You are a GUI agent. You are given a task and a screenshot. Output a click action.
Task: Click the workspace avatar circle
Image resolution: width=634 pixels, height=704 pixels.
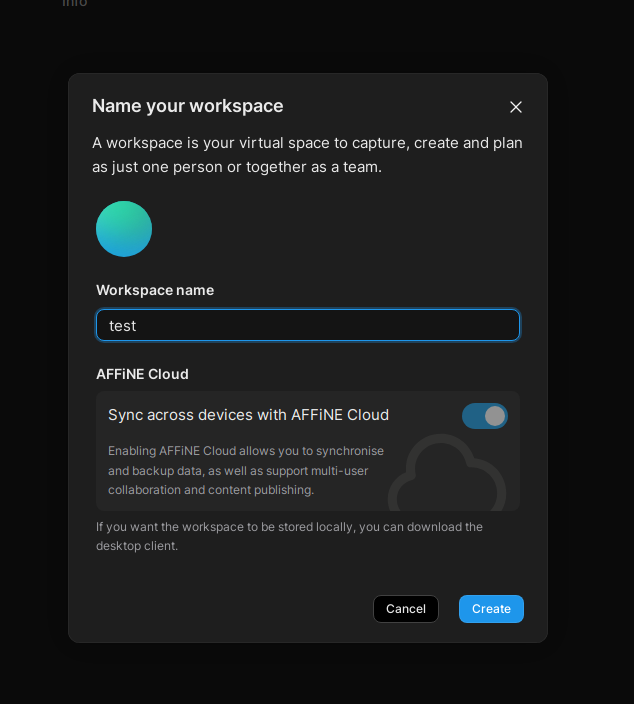tap(124, 229)
